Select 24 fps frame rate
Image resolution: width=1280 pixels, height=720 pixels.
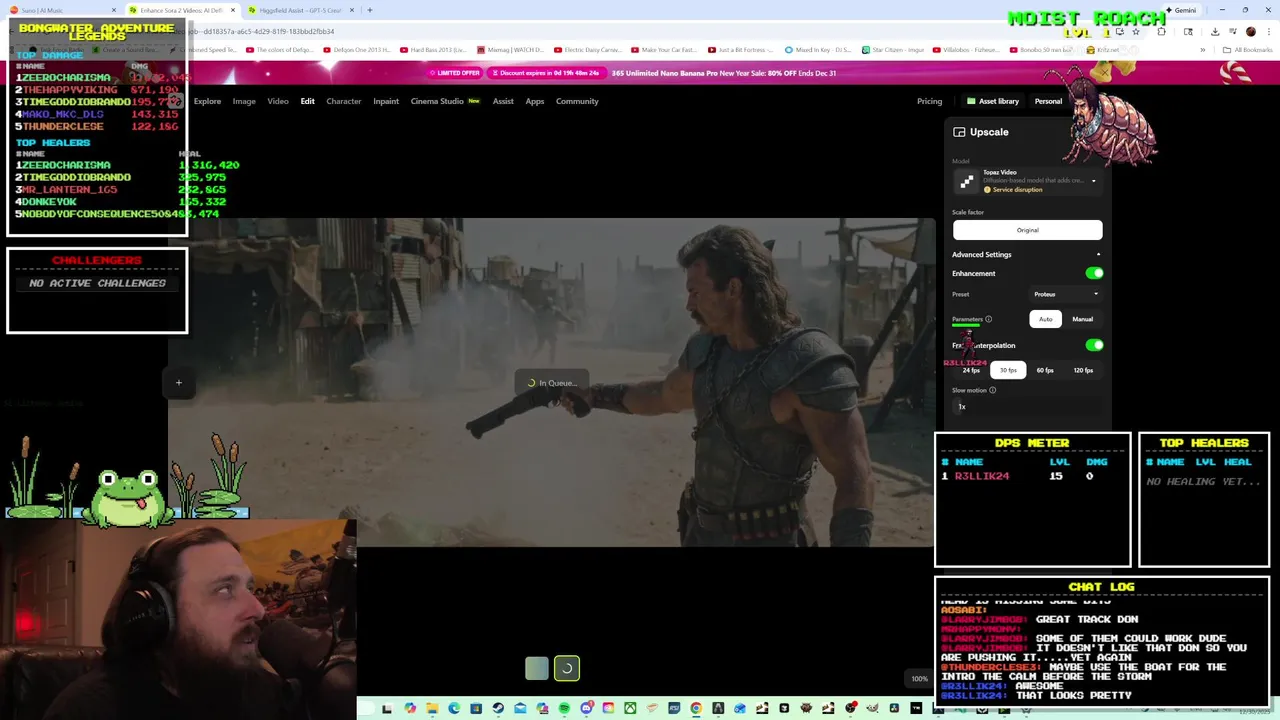click(971, 370)
